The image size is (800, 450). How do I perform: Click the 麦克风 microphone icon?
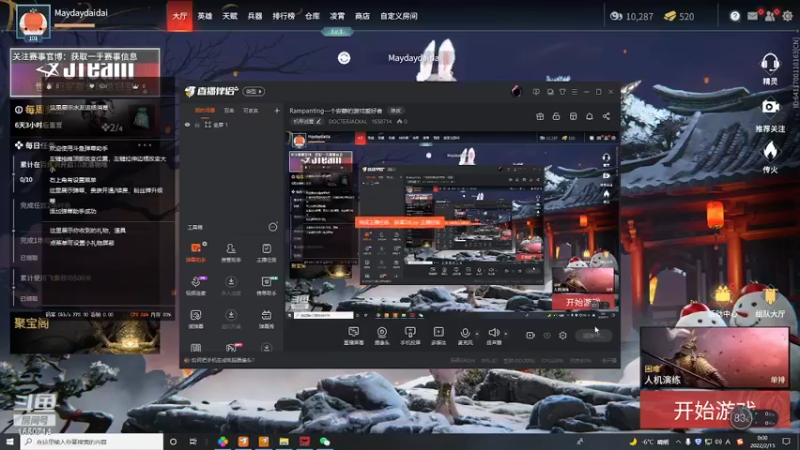pos(465,333)
